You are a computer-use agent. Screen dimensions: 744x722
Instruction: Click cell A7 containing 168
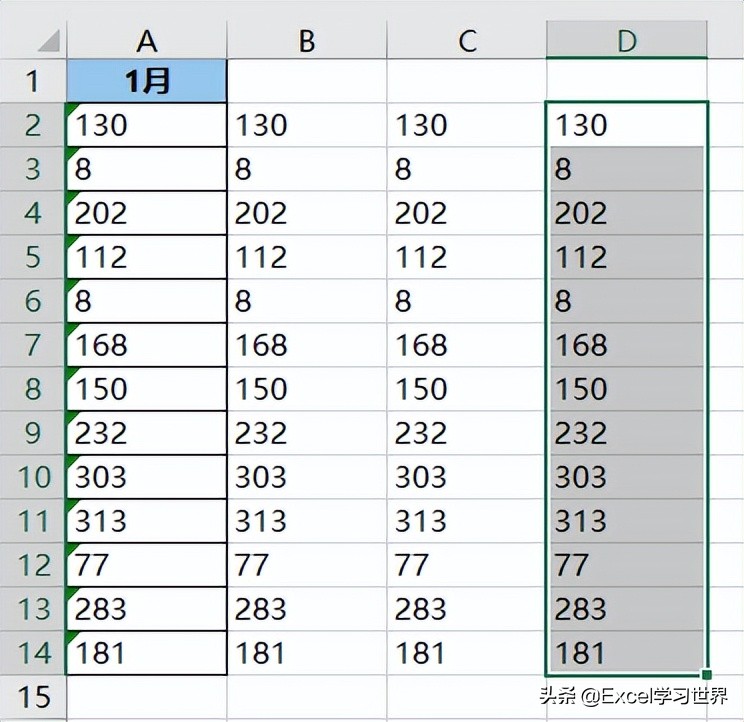[147, 344]
